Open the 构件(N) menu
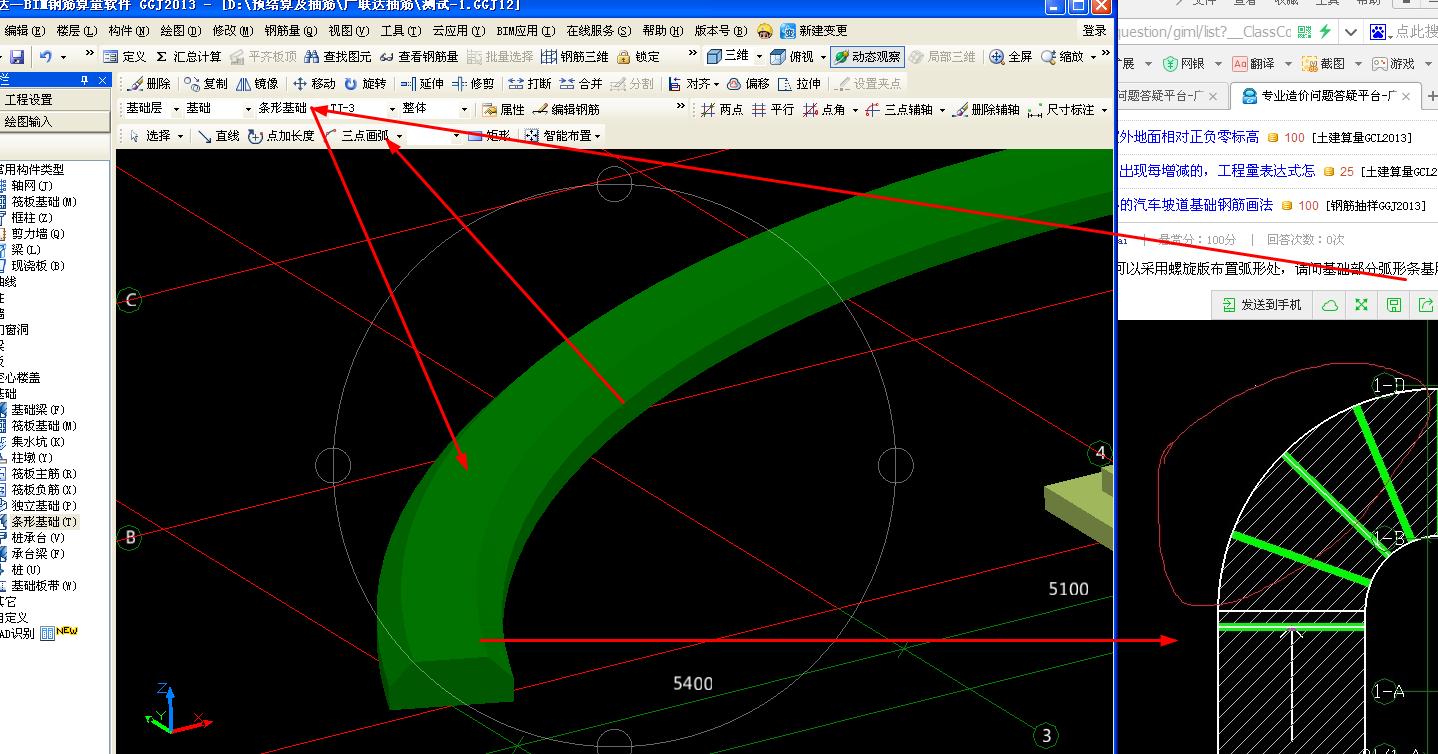1438x754 pixels. pyautogui.click(x=127, y=31)
